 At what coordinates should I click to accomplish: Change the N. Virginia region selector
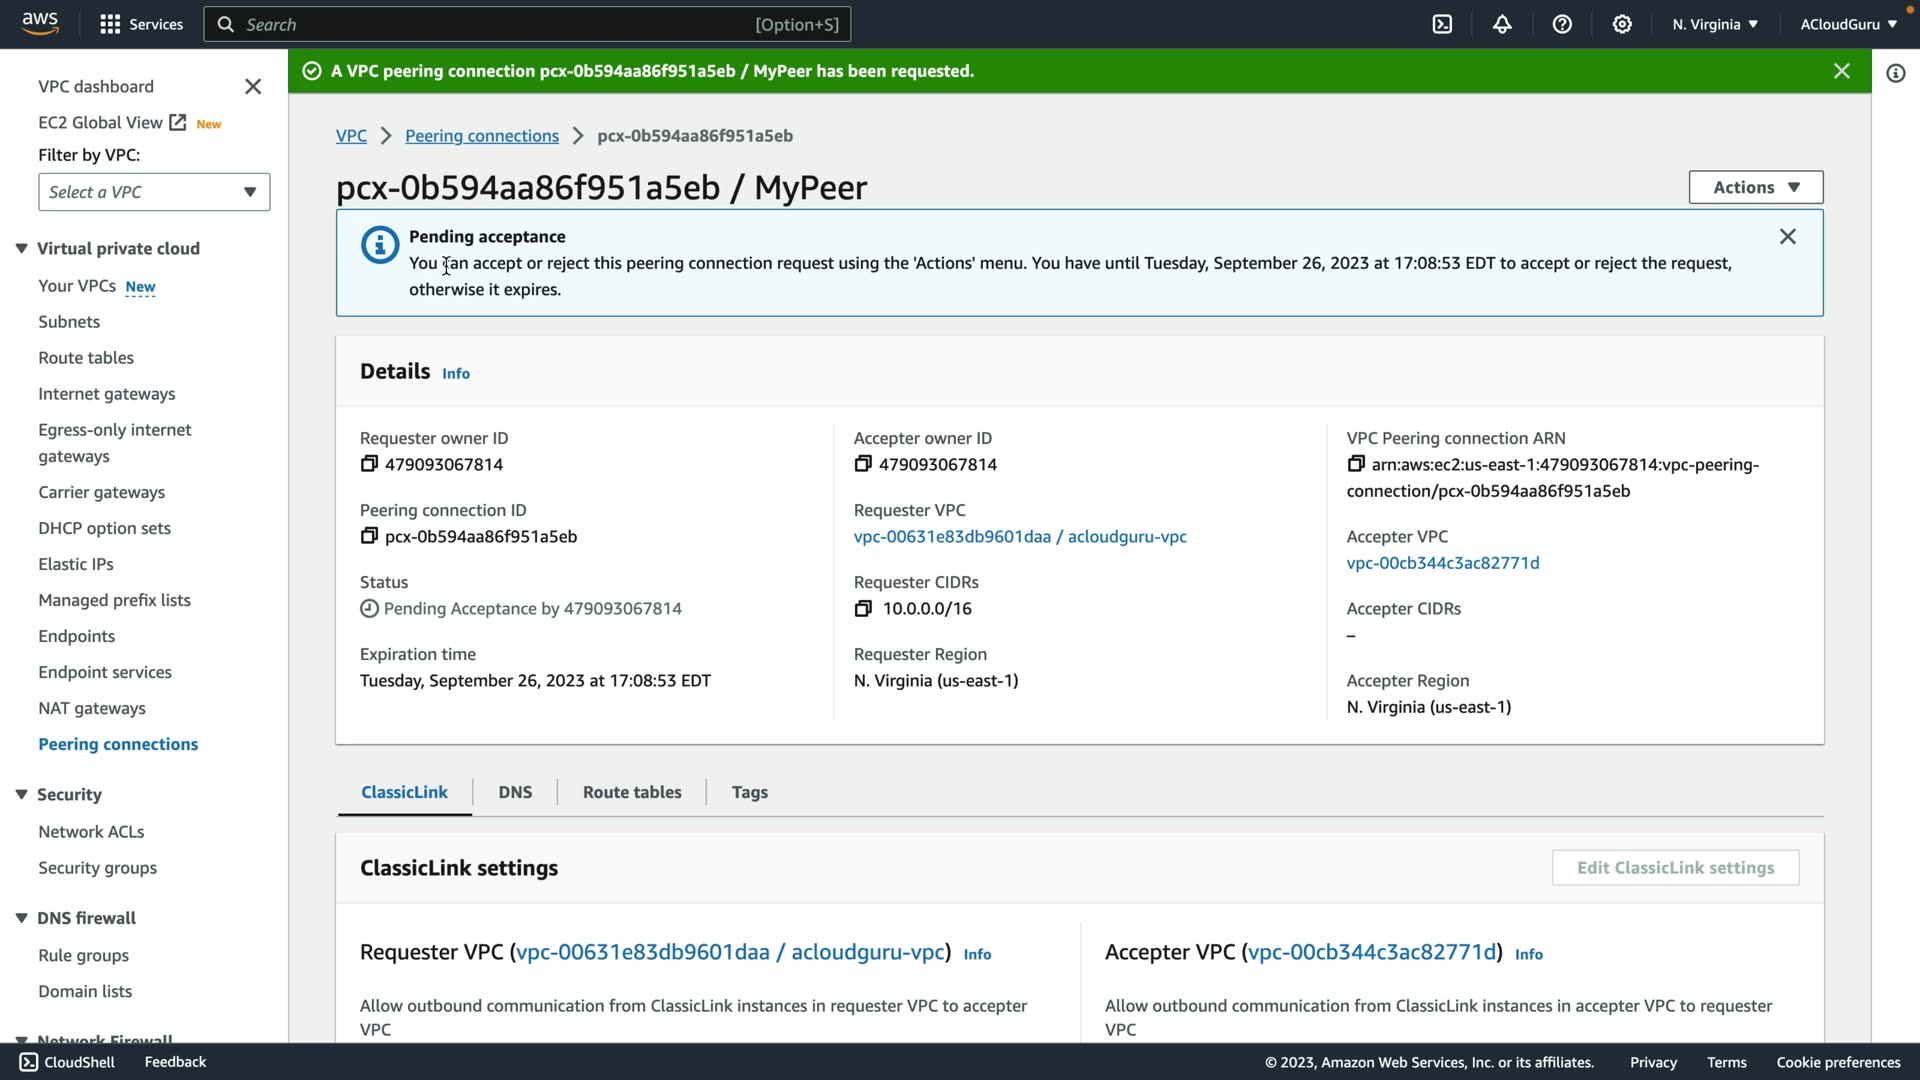(x=1714, y=24)
